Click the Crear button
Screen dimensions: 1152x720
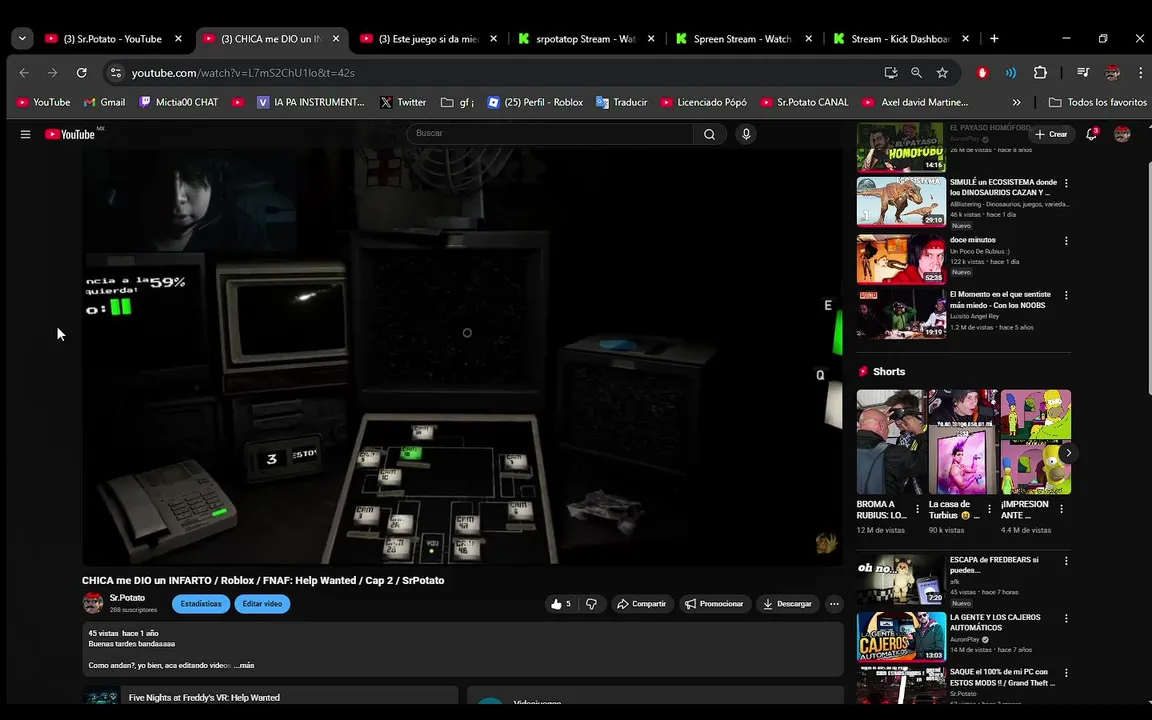(x=1051, y=134)
